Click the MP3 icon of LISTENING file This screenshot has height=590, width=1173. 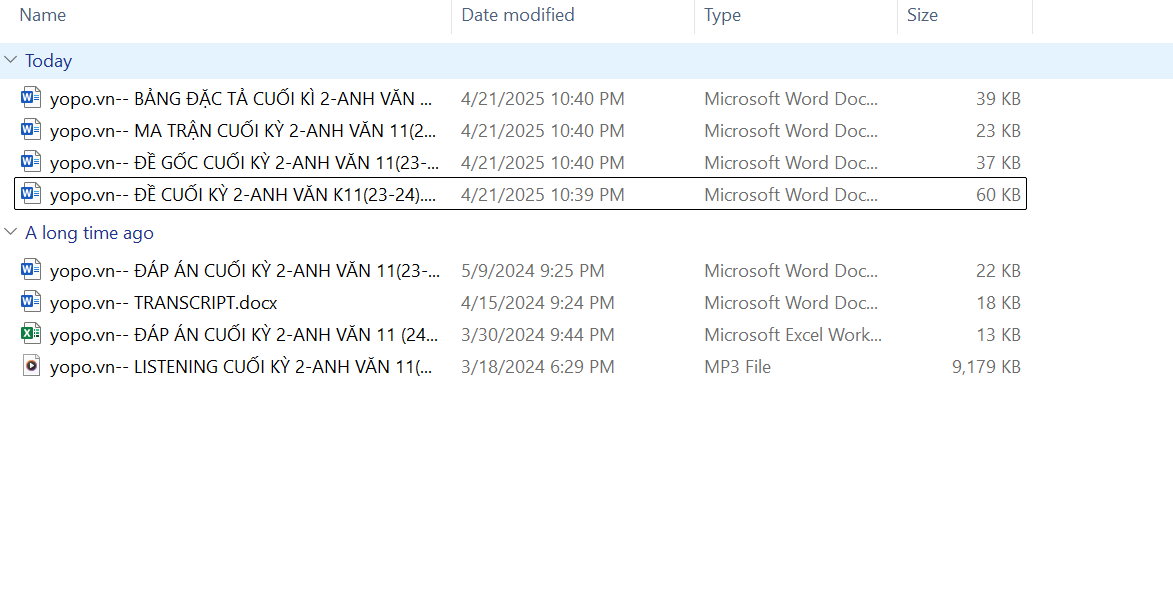point(31,366)
